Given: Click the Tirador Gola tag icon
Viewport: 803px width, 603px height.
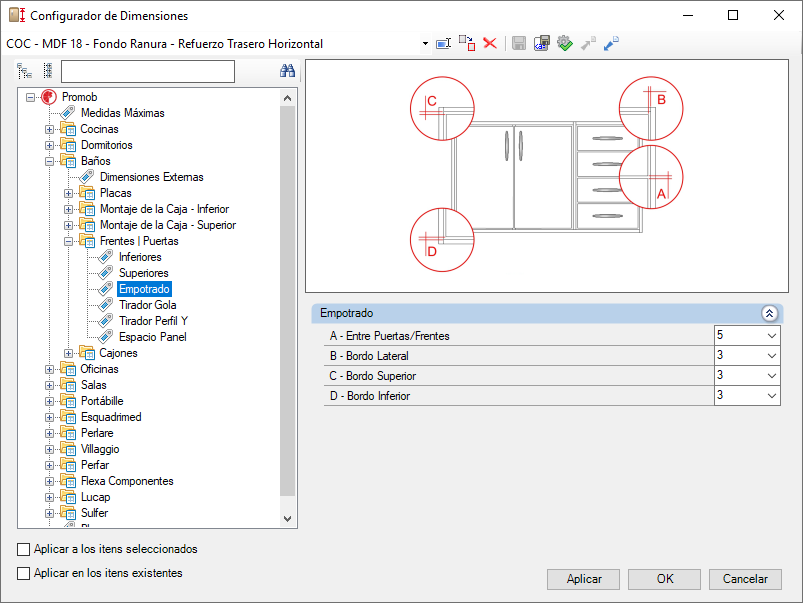Looking at the screenshot, I should click(x=105, y=305).
